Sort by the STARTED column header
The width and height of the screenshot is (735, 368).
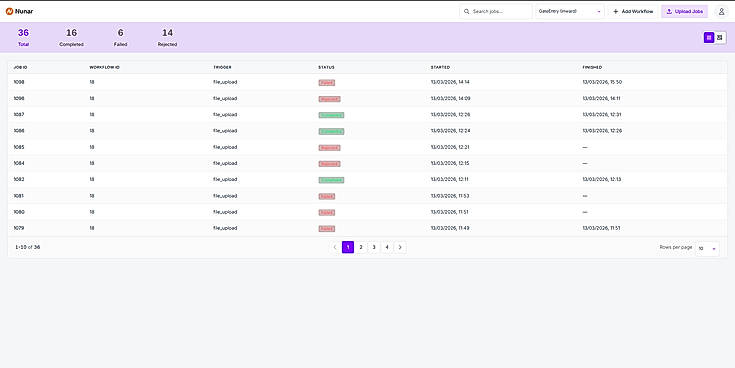440,68
